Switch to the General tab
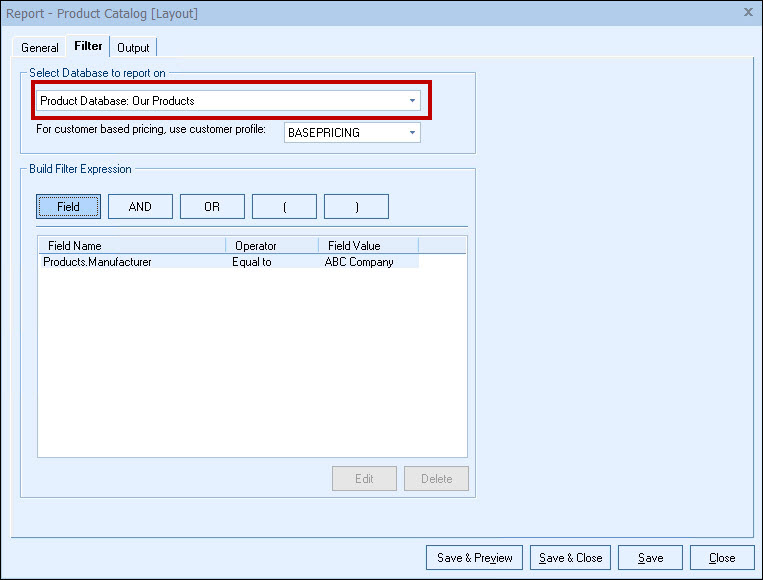This screenshot has width=763, height=580. tap(40, 48)
